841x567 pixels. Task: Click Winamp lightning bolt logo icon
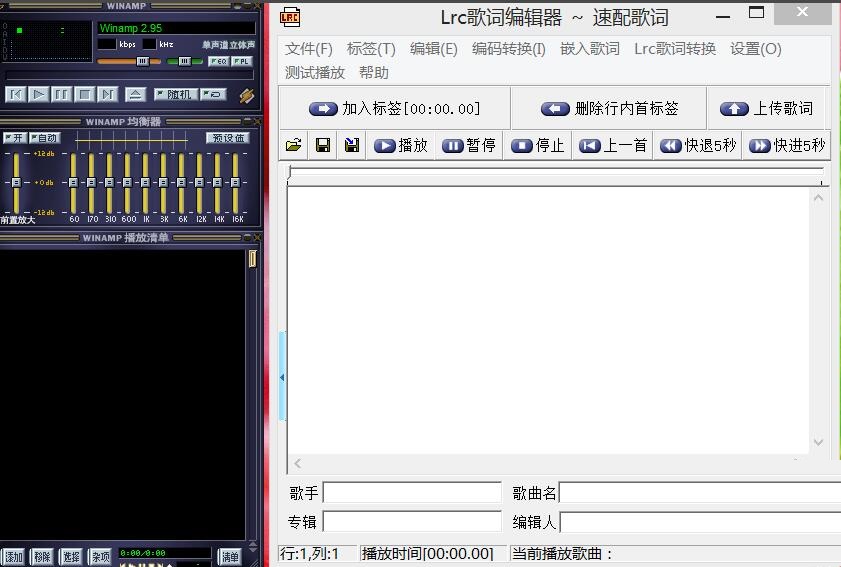[247, 95]
